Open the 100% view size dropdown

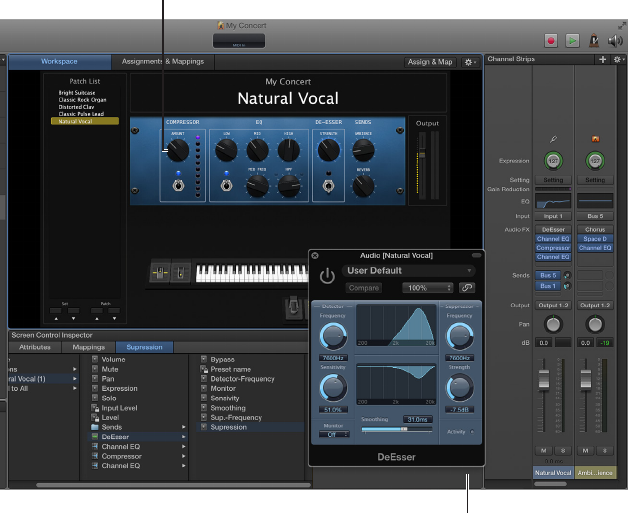tap(428, 288)
